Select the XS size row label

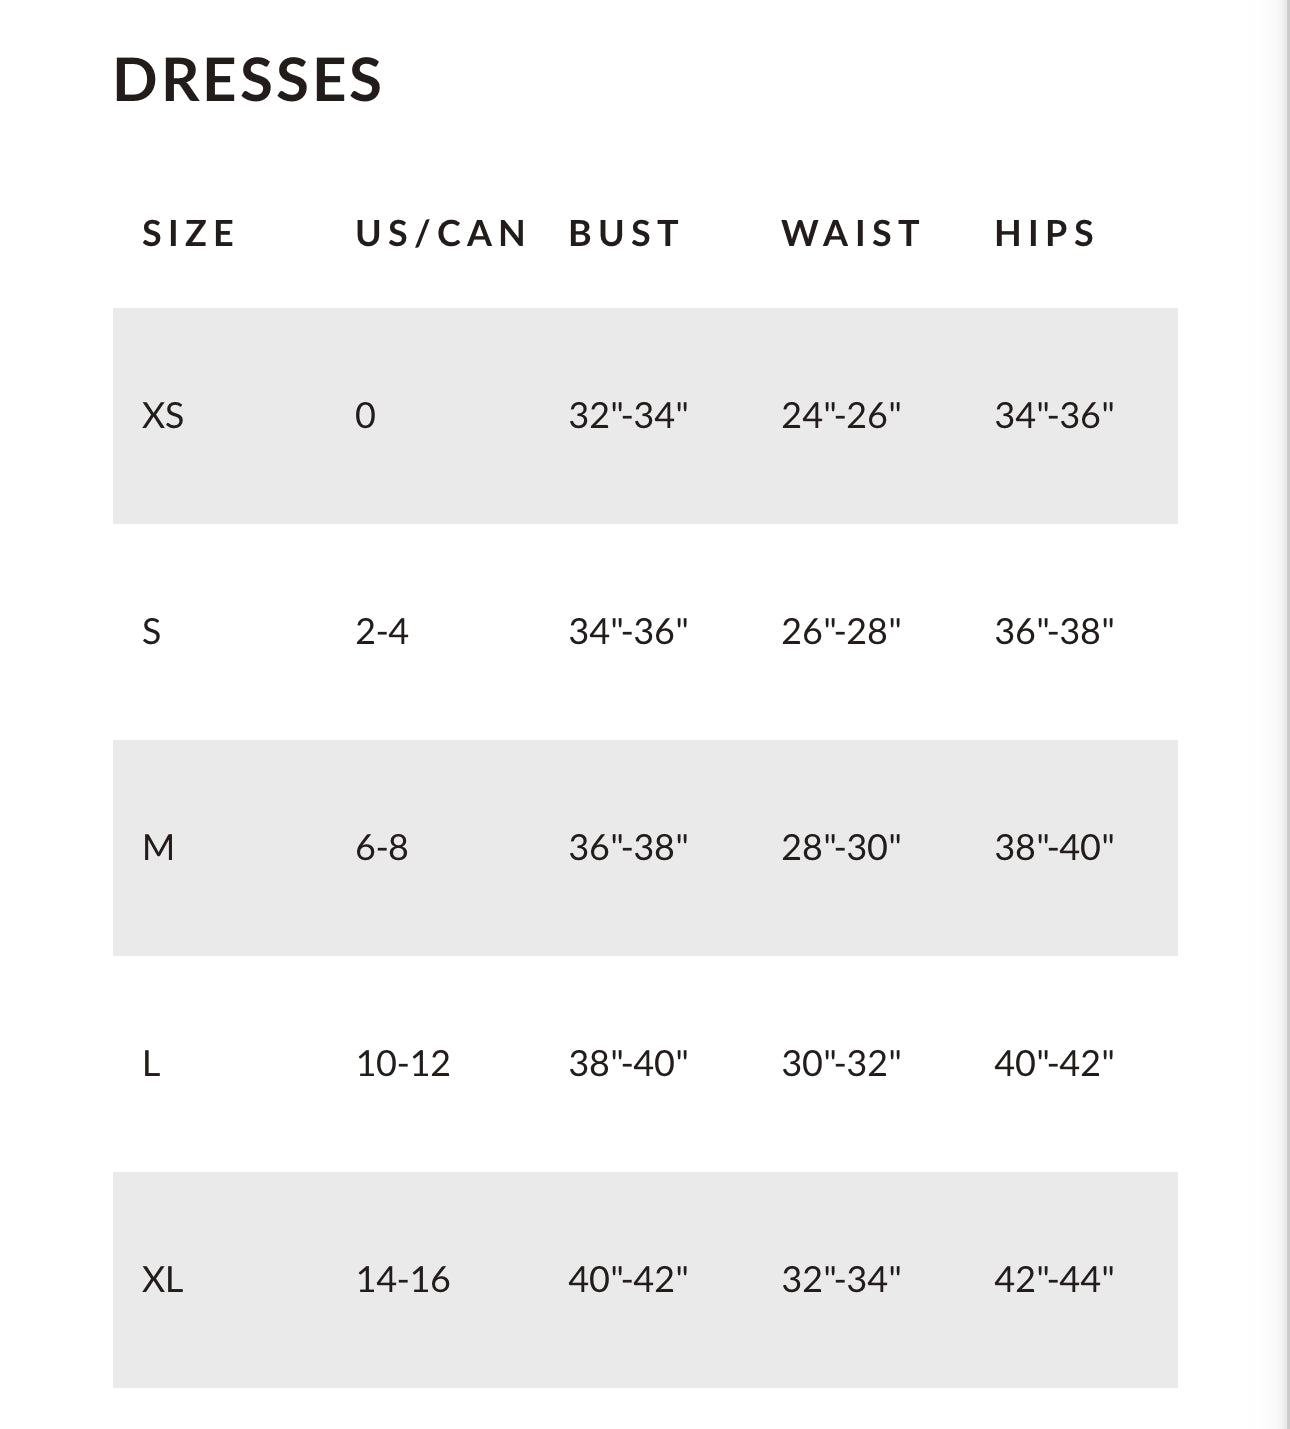tap(163, 415)
